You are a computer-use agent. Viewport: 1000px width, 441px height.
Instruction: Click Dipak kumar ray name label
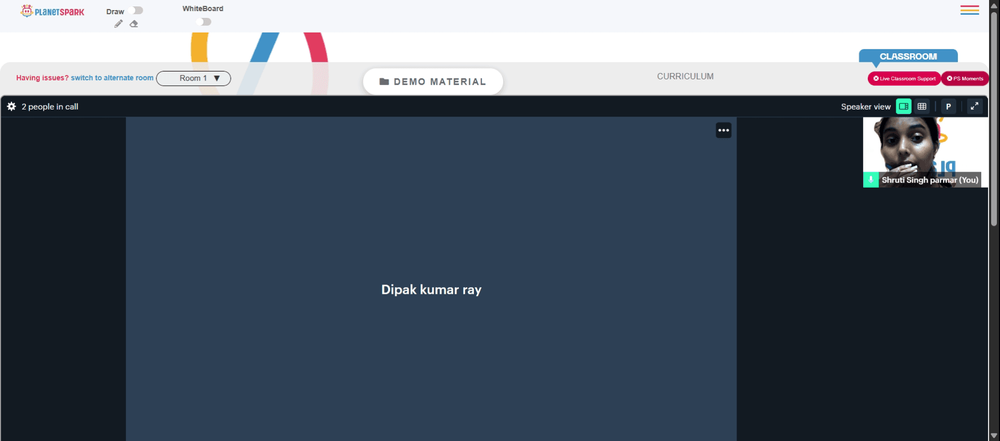pos(431,290)
